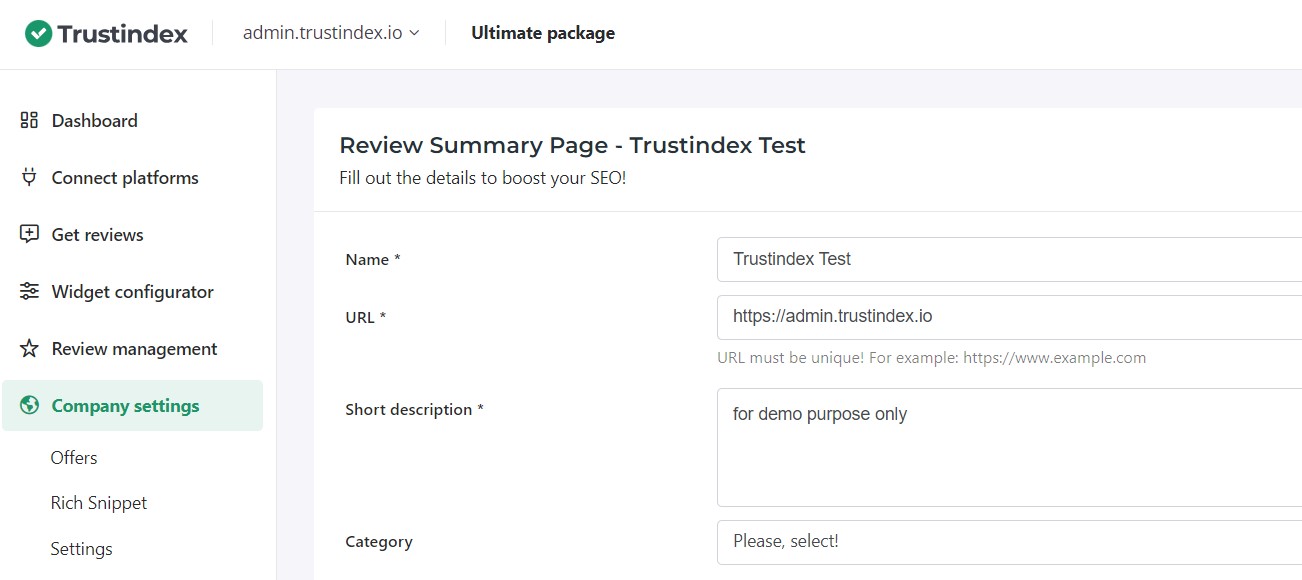Open the Get reviews menu

pyautogui.click(x=97, y=234)
